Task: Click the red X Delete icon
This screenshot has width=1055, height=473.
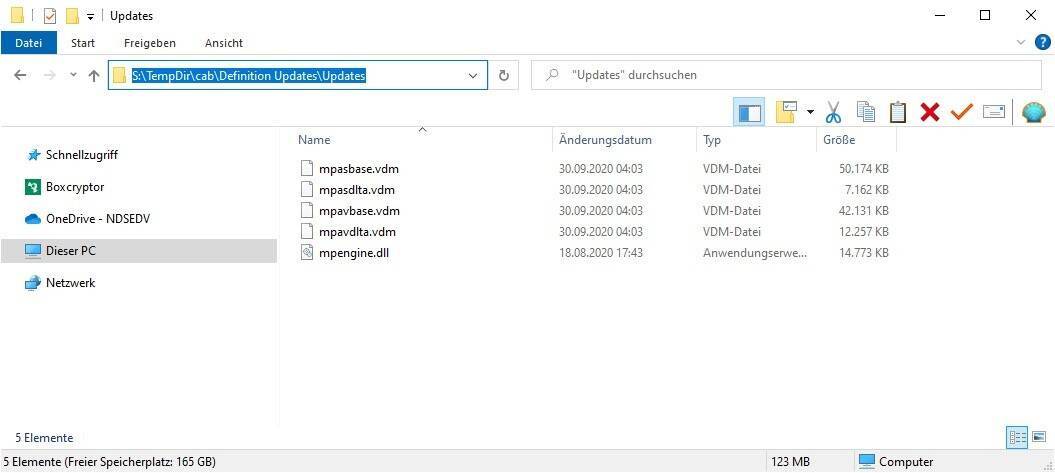Action: (x=930, y=112)
